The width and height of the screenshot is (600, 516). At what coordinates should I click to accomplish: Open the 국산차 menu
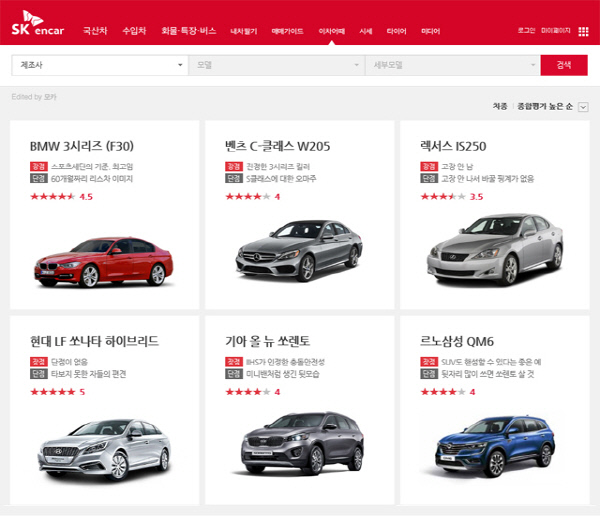point(95,31)
